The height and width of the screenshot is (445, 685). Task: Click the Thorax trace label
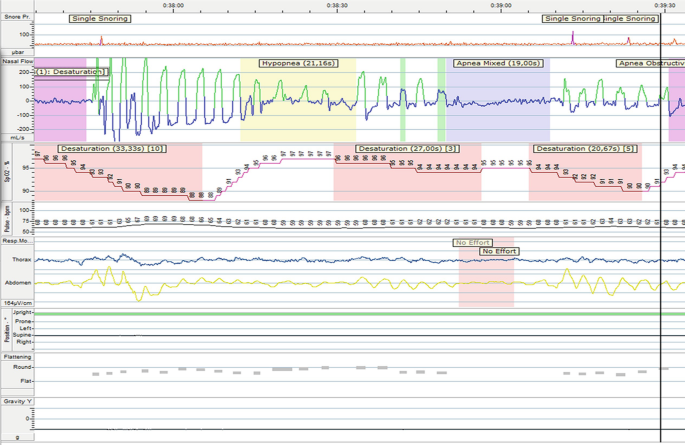(x=21, y=259)
